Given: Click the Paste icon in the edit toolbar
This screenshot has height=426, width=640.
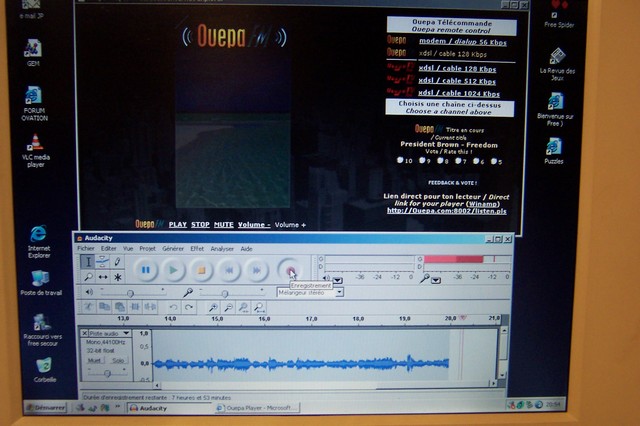Looking at the screenshot, I should point(120,306).
